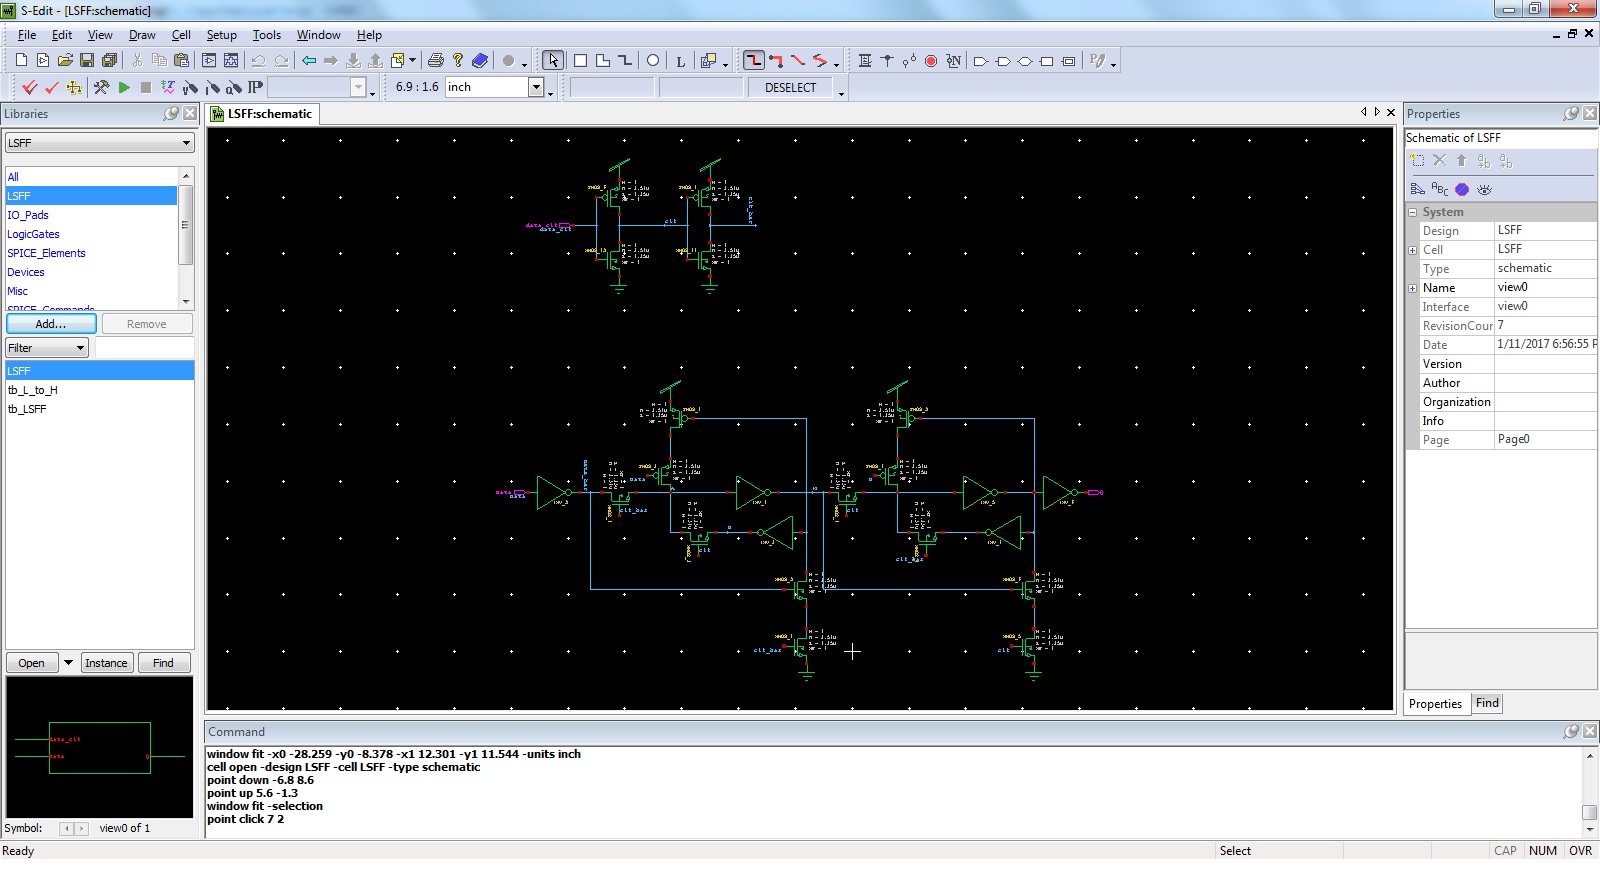Switch to the Find tab in Properties

(1487, 703)
